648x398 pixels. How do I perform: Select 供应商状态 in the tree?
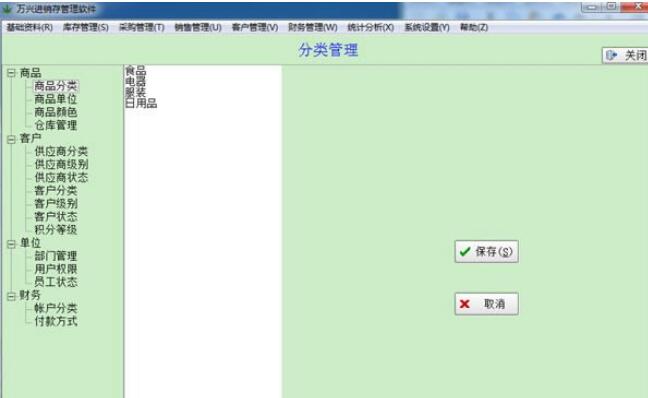click(x=61, y=177)
